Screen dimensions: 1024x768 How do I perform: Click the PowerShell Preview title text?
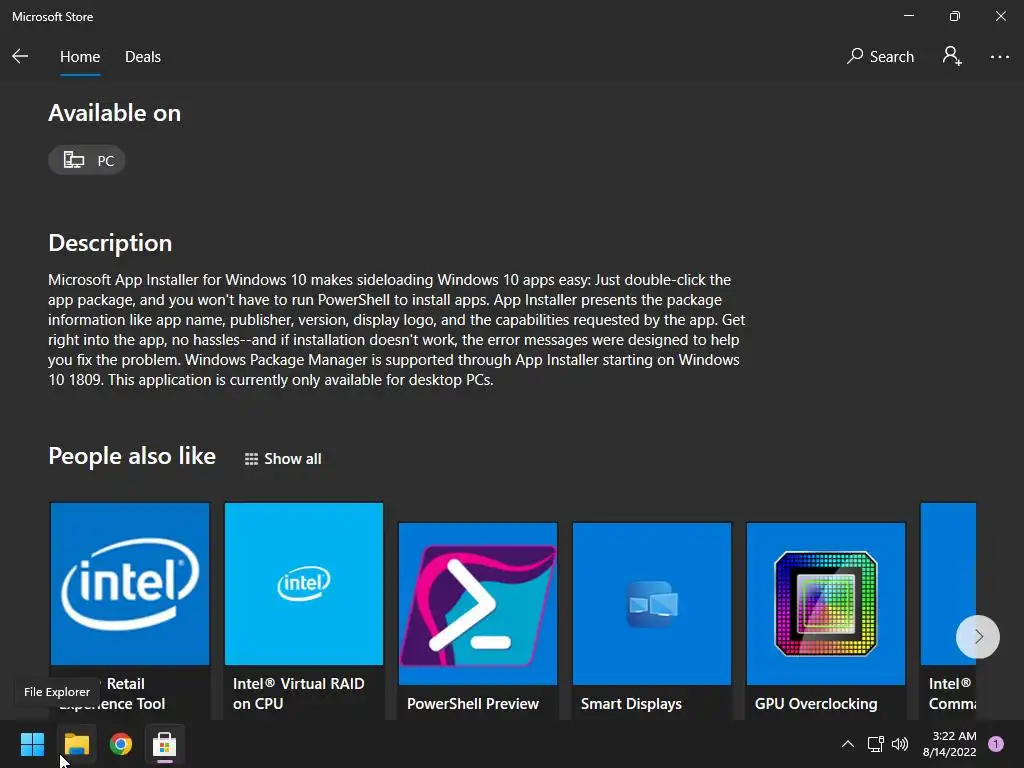tap(473, 704)
